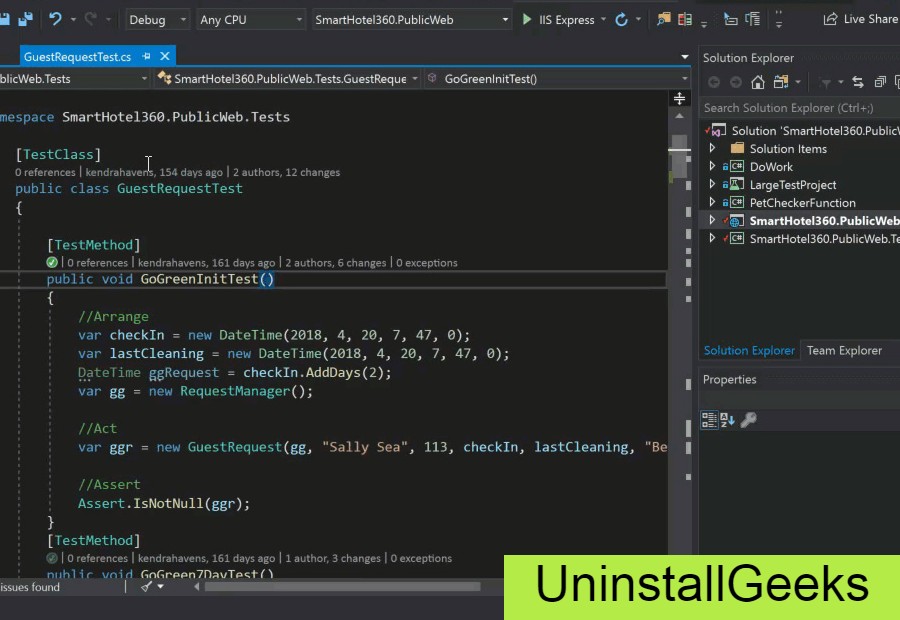Screen dimensions: 900x620
Task: Click the browser refresh icon in the toolbar
Action: (x=621, y=20)
